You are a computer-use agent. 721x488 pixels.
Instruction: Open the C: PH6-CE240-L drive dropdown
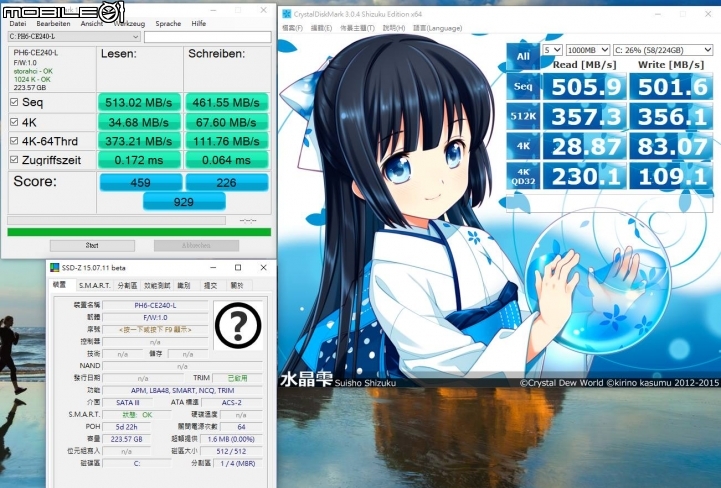74,36
